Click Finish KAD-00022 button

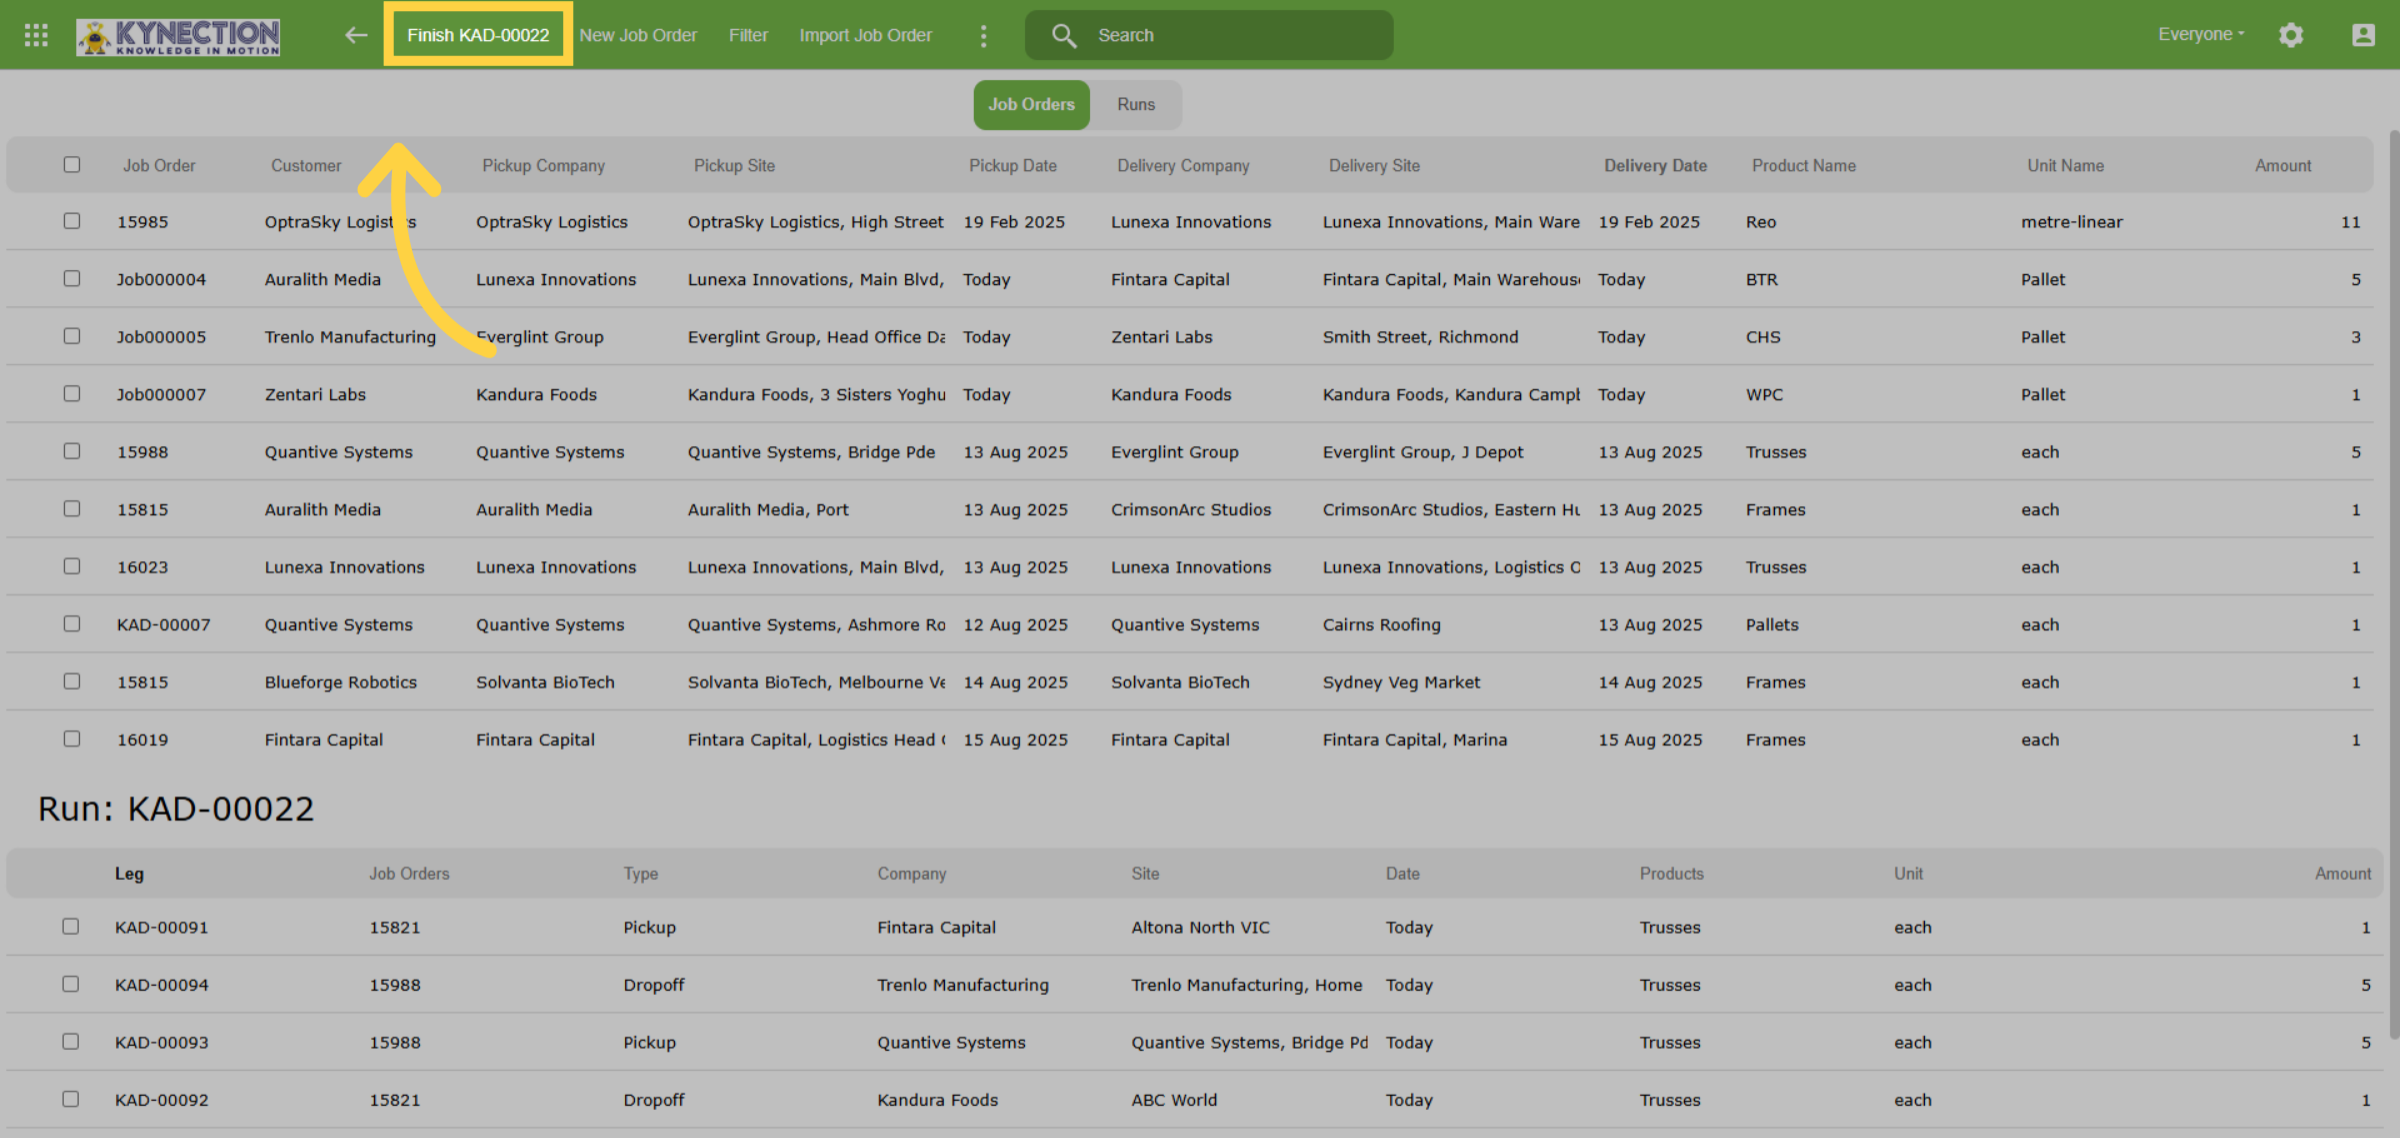tap(478, 35)
